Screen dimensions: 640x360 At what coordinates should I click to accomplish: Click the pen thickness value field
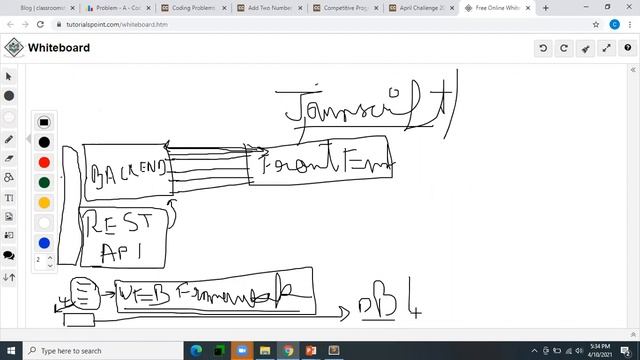[40, 260]
